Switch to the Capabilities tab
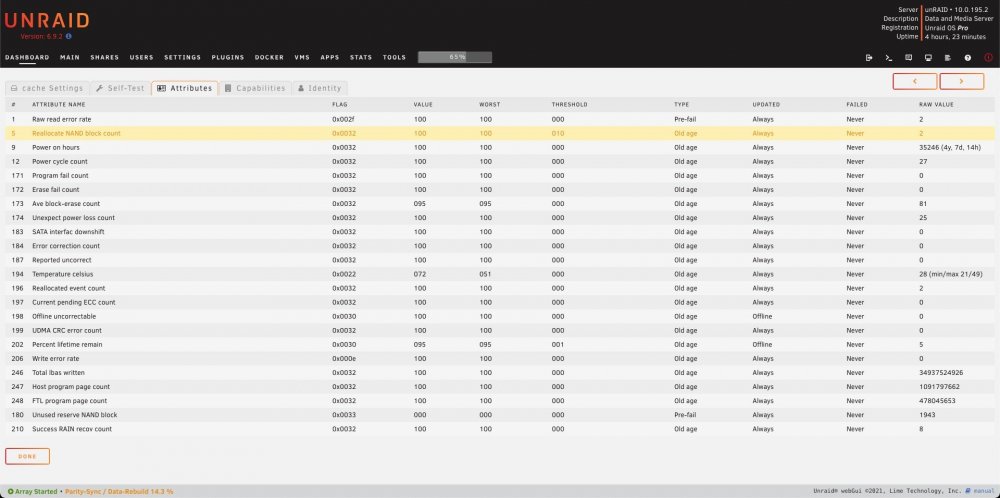This screenshot has width=1000, height=498. (255, 88)
